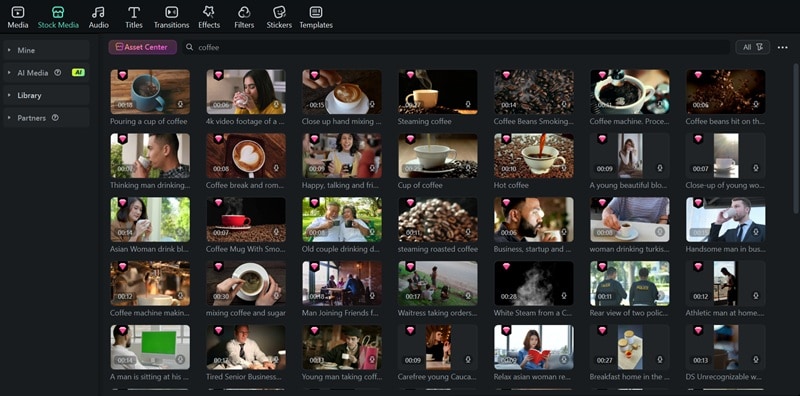
Task: Download the DS Unrecognizable w clip
Action: point(756,359)
